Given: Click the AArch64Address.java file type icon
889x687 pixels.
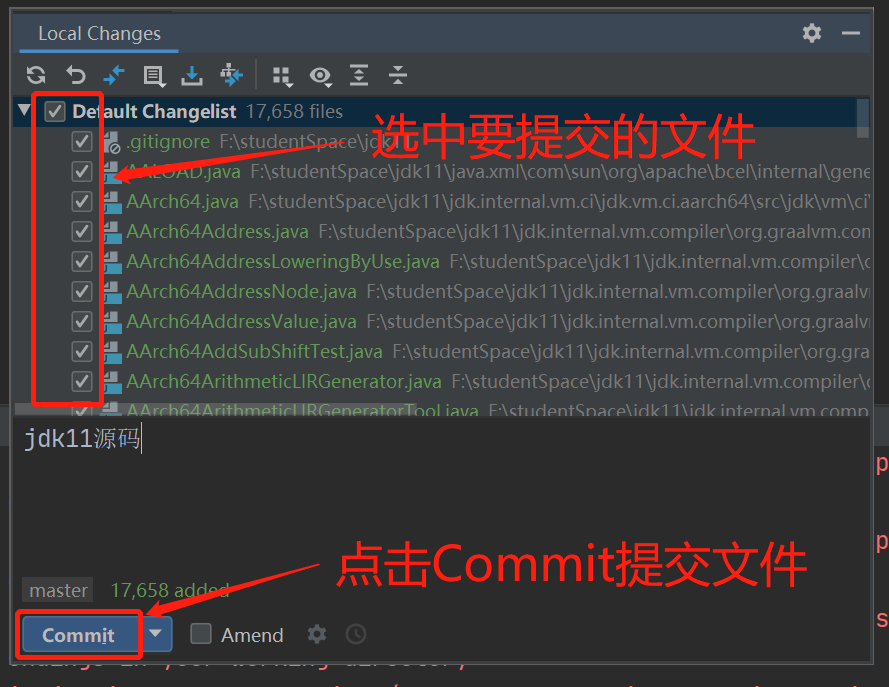Looking at the screenshot, I should (112, 232).
